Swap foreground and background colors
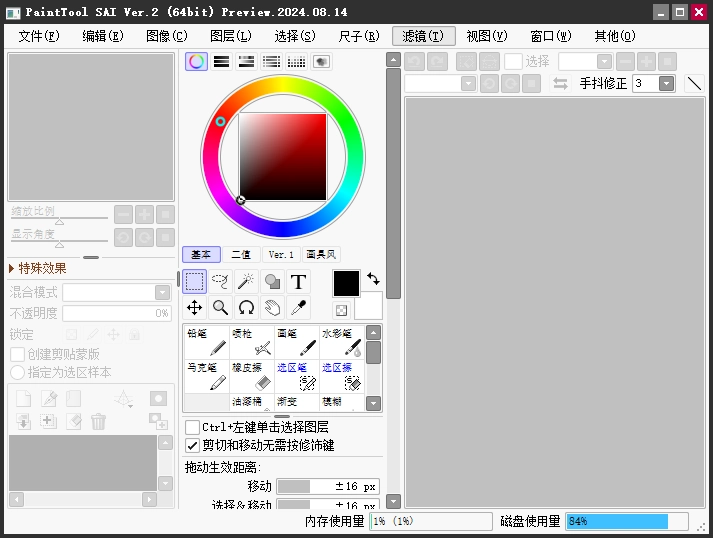The height and width of the screenshot is (538, 713). (x=373, y=278)
